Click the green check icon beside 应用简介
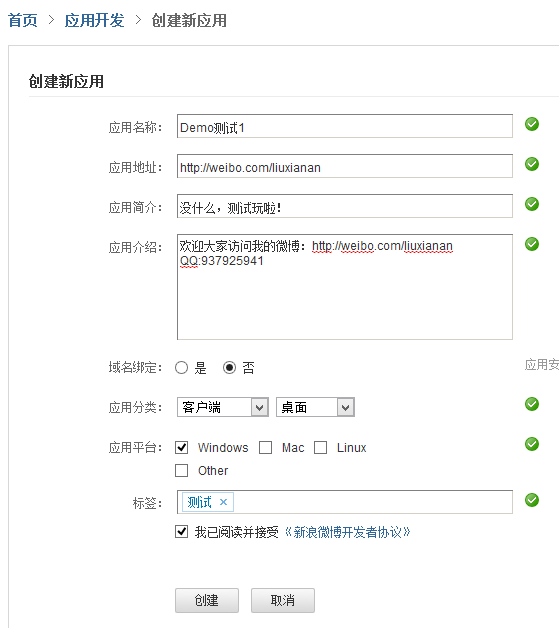Image resolution: width=559 pixels, height=628 pixels. pos(532,204)
